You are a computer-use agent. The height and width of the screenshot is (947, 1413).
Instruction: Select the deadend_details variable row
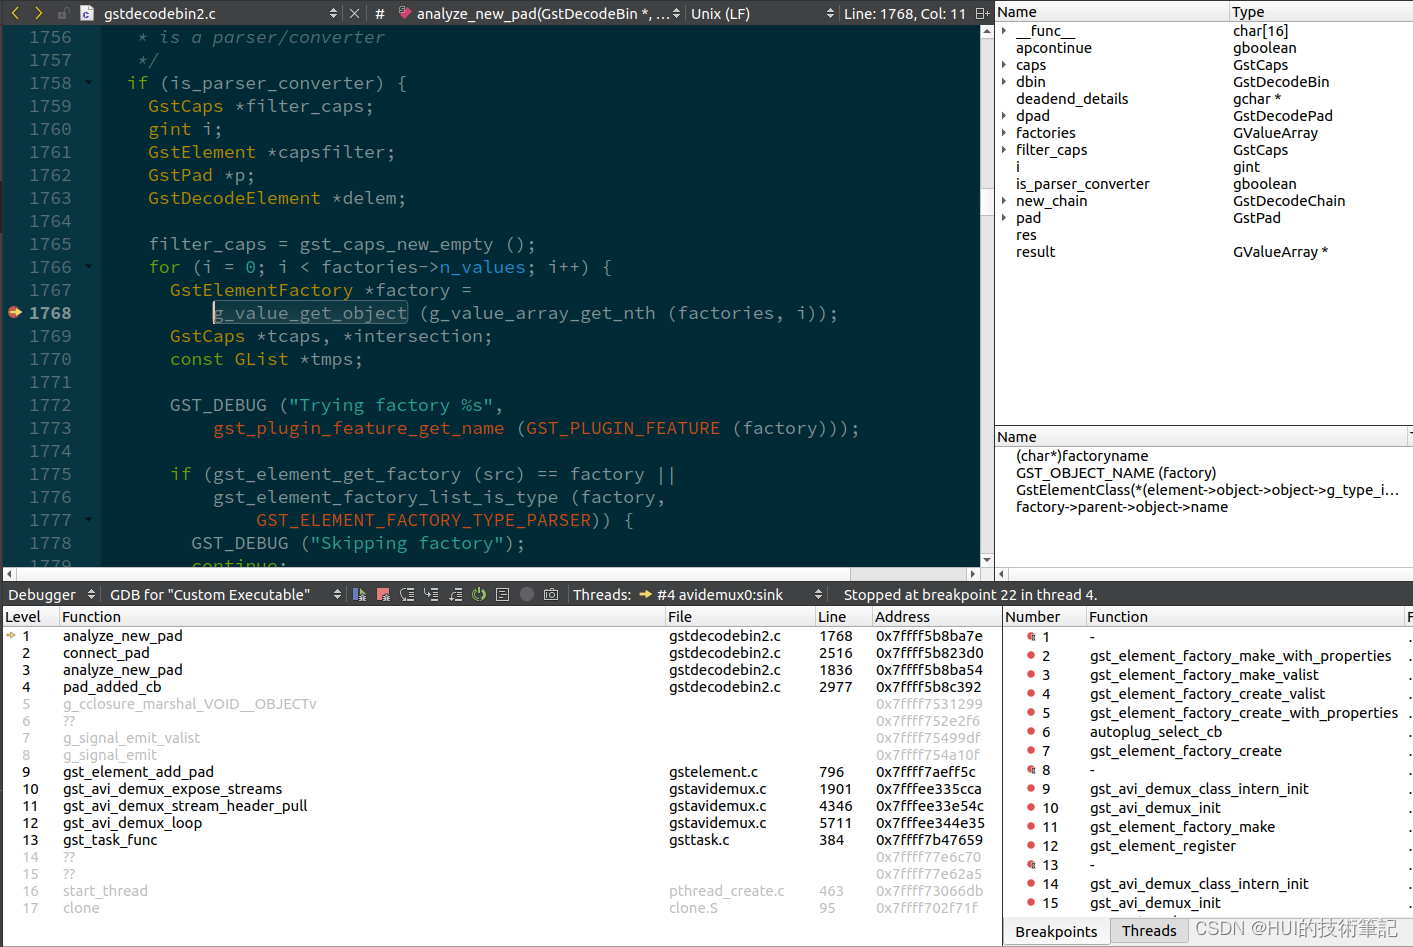pyautogui.click(x=1203, y=99)
